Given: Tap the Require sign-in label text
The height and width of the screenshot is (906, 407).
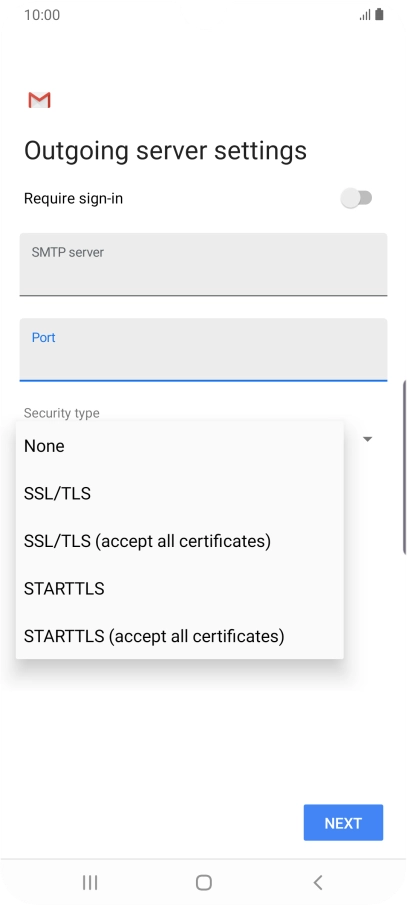Looking at the screenshot, I should click(73, 199).
